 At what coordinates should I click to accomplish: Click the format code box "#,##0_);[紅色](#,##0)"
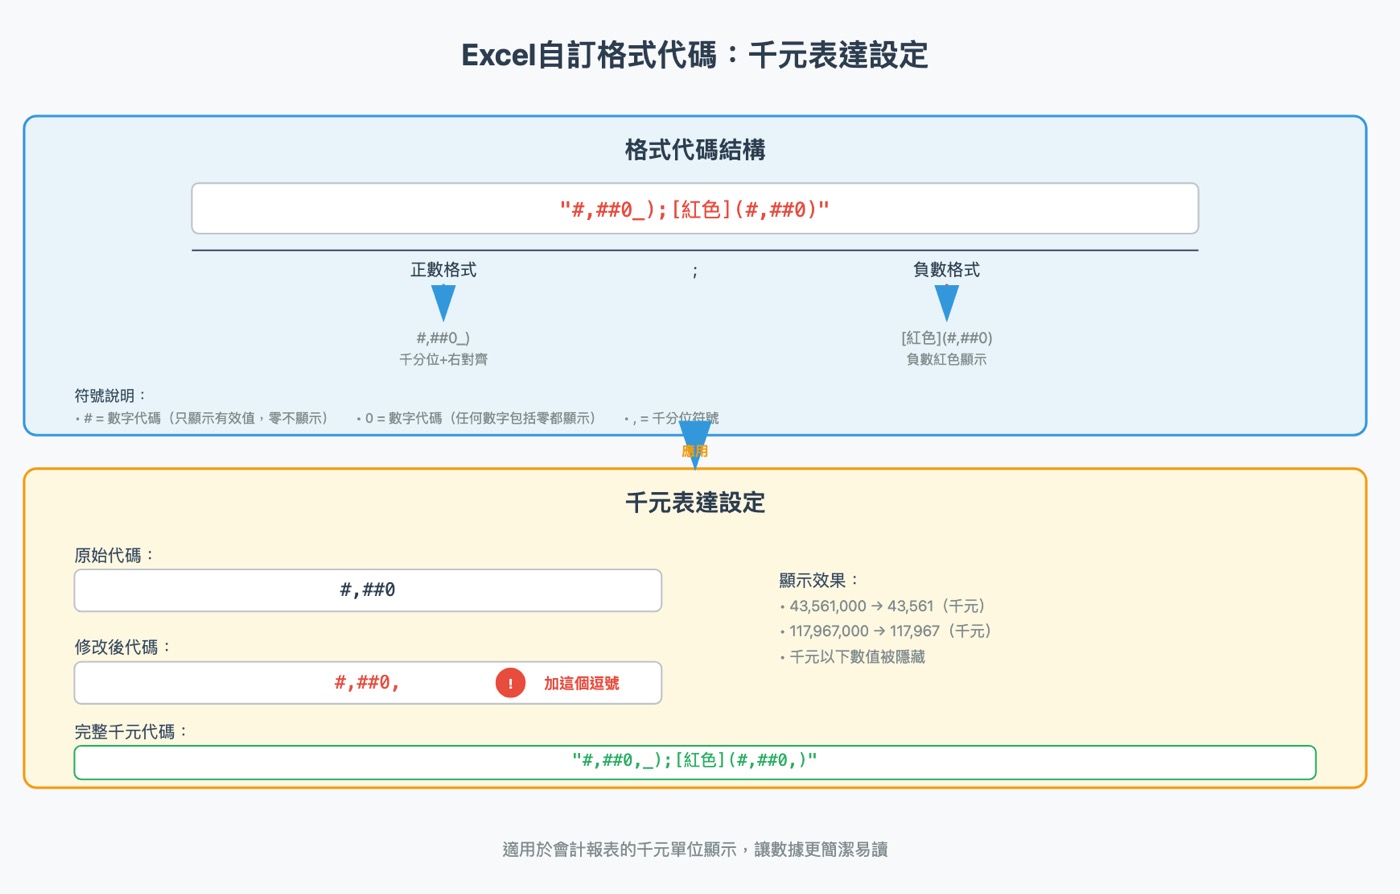coord(695,209)
